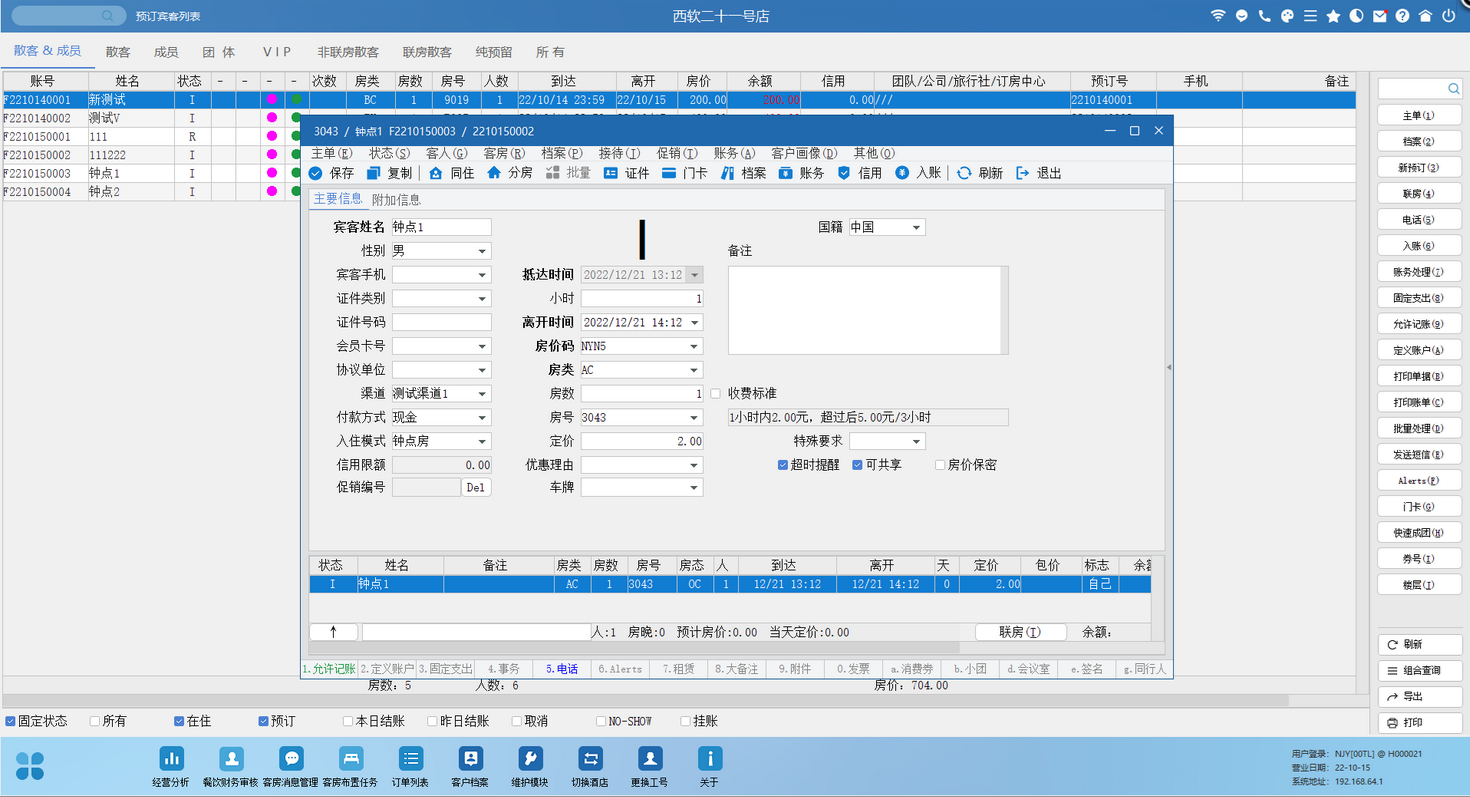Open 档案 profile in the dialog toolbar

727,173
